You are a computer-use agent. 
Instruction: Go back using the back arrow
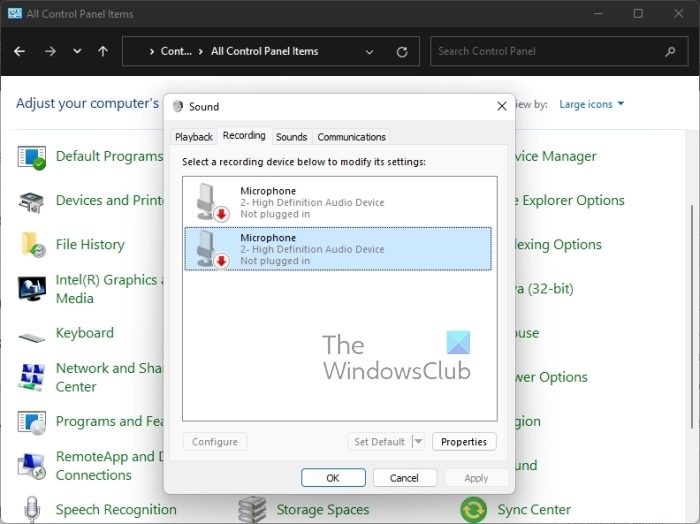19,51
